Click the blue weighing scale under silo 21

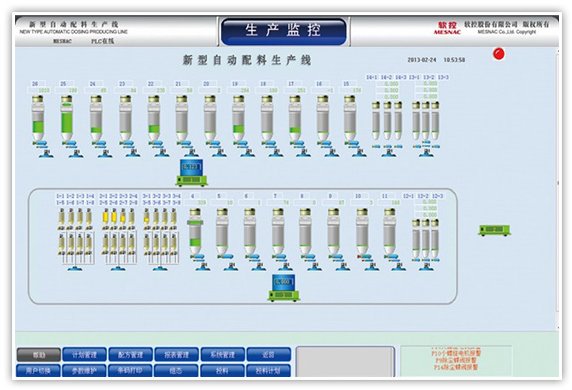192,173
